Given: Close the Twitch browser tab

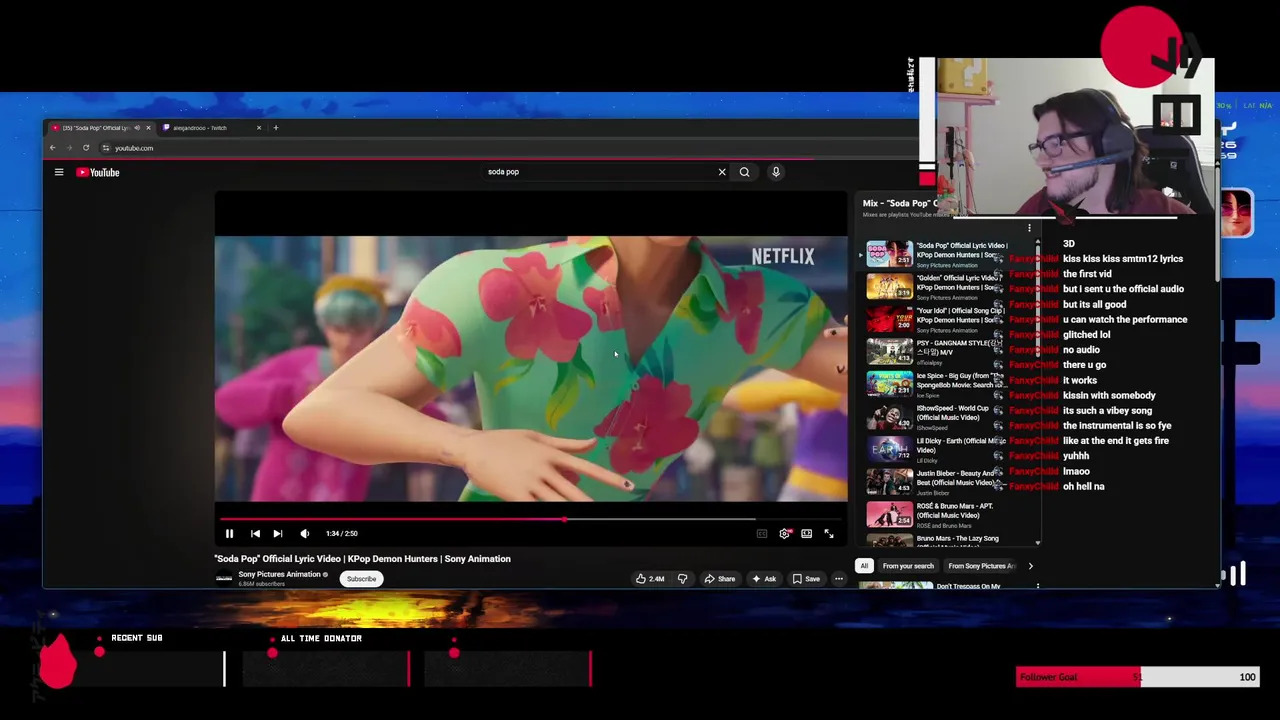Looking at the screenshot, I should tap(259, 128).
